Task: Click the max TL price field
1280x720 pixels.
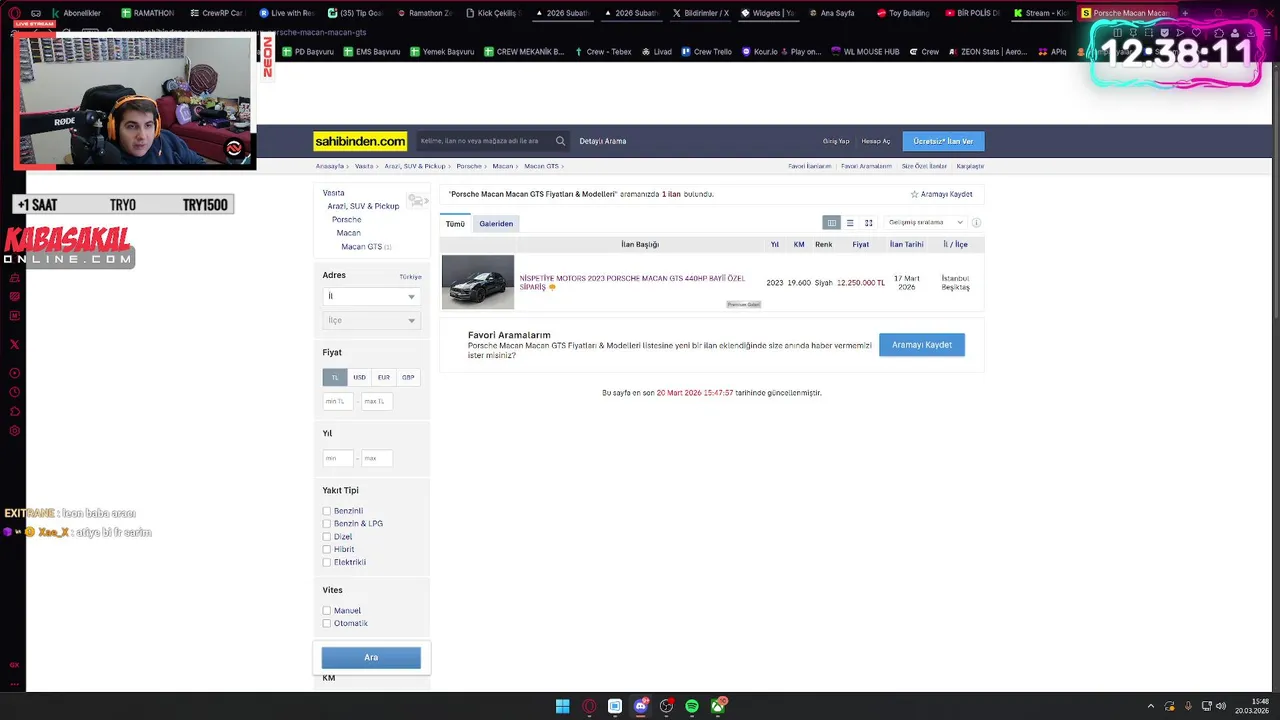Action: [377, 401]
